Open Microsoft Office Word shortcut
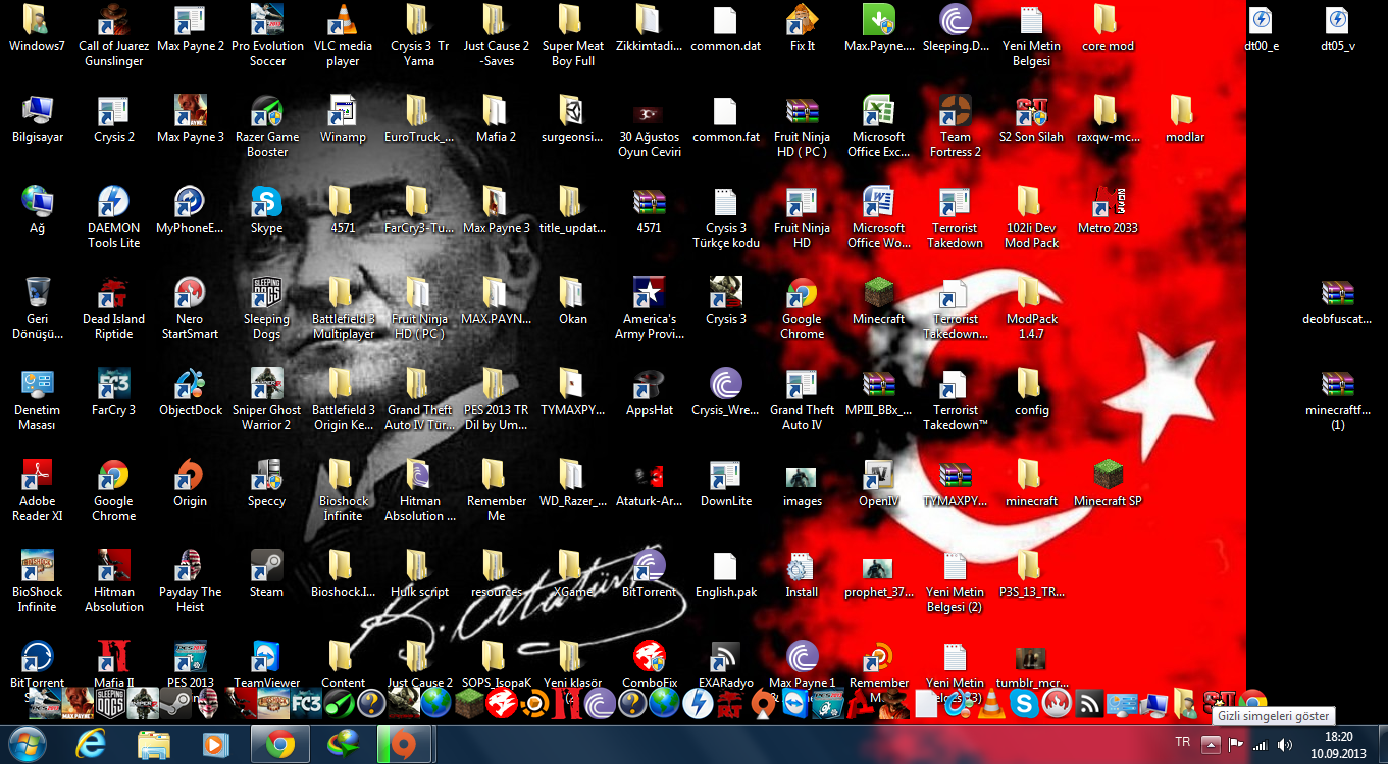This screenshot has height=764, width=1388. (878, 218)
